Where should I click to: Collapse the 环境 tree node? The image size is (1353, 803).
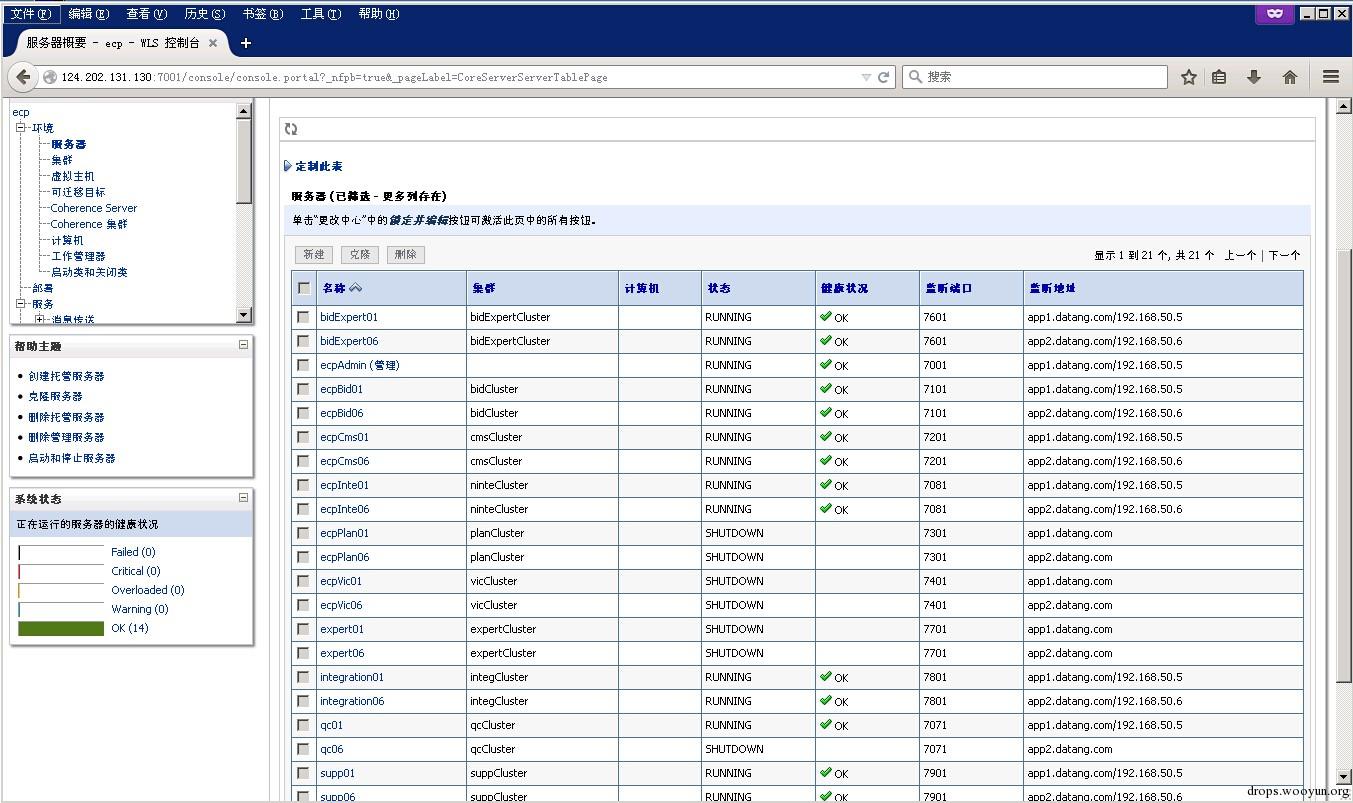click(21, 128)
